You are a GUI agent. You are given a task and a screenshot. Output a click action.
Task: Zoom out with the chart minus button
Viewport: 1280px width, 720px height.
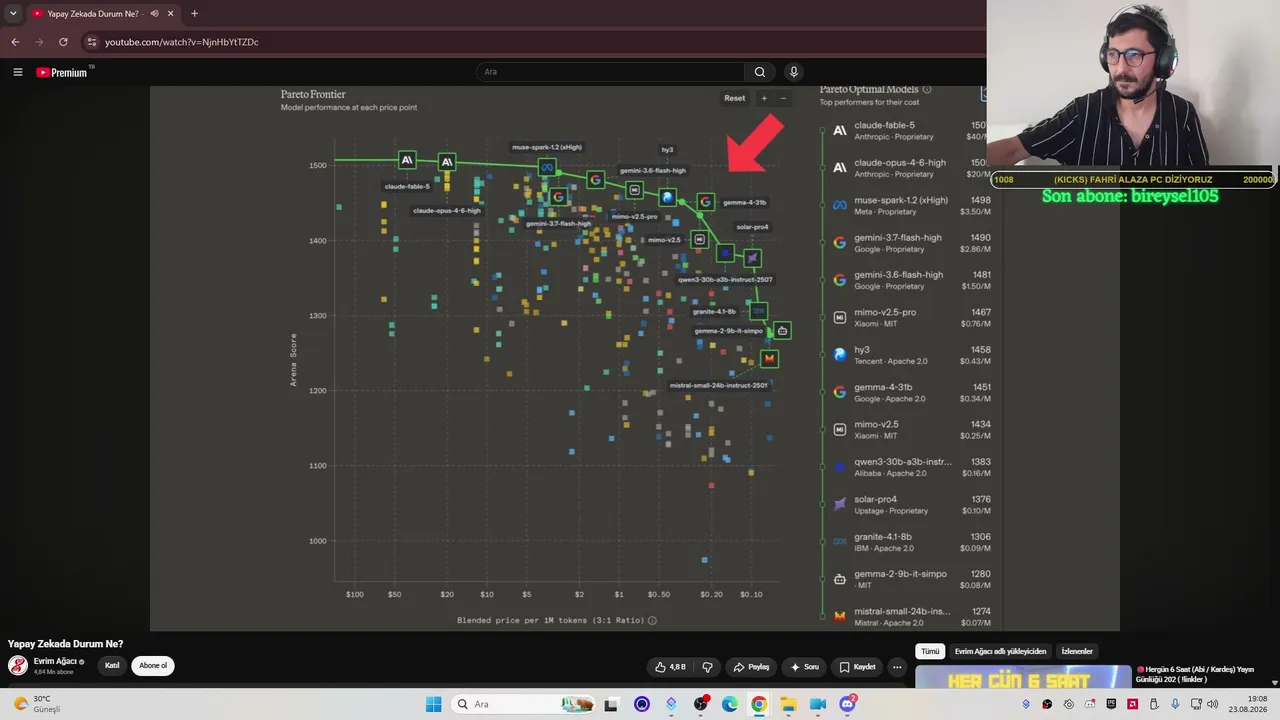pyautogui.click(x=783, y=98)
